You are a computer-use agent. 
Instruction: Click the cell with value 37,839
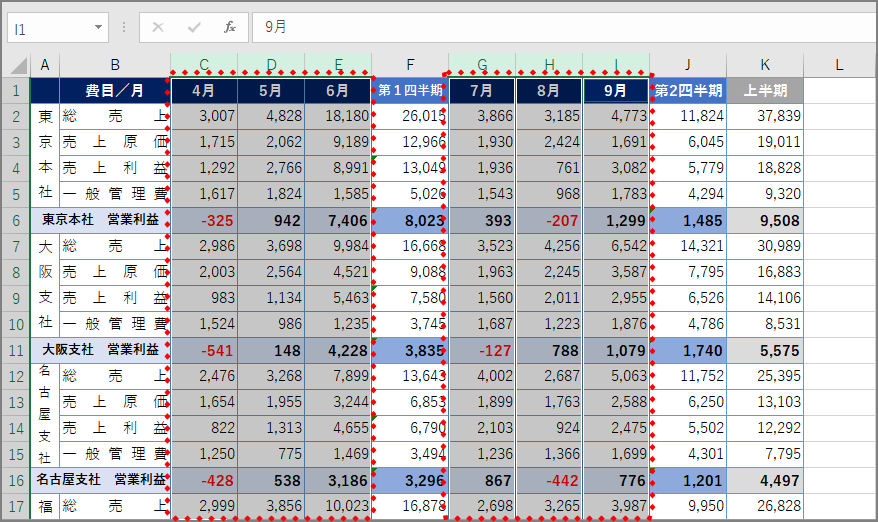click(765, 116)
